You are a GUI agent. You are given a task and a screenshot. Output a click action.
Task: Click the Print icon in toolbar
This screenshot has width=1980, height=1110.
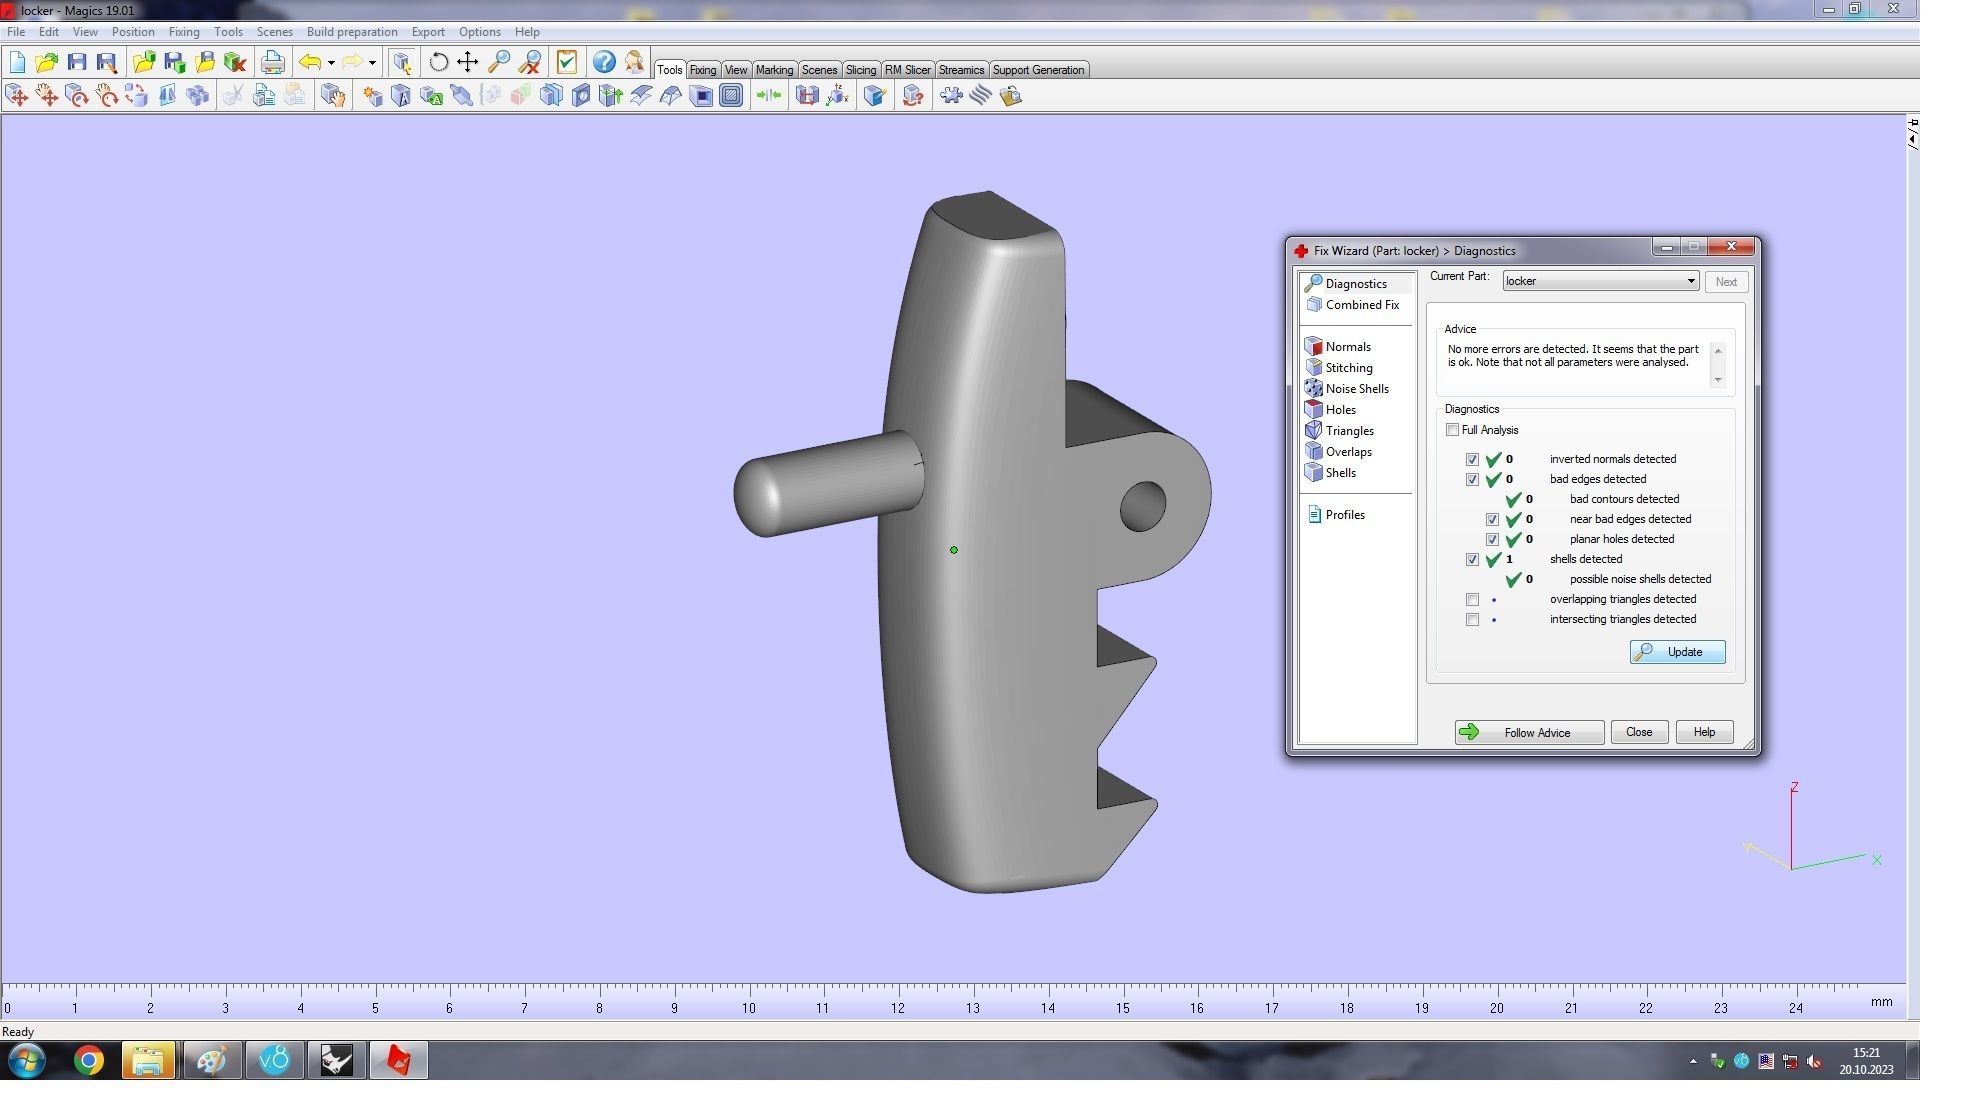coord(272,62)
